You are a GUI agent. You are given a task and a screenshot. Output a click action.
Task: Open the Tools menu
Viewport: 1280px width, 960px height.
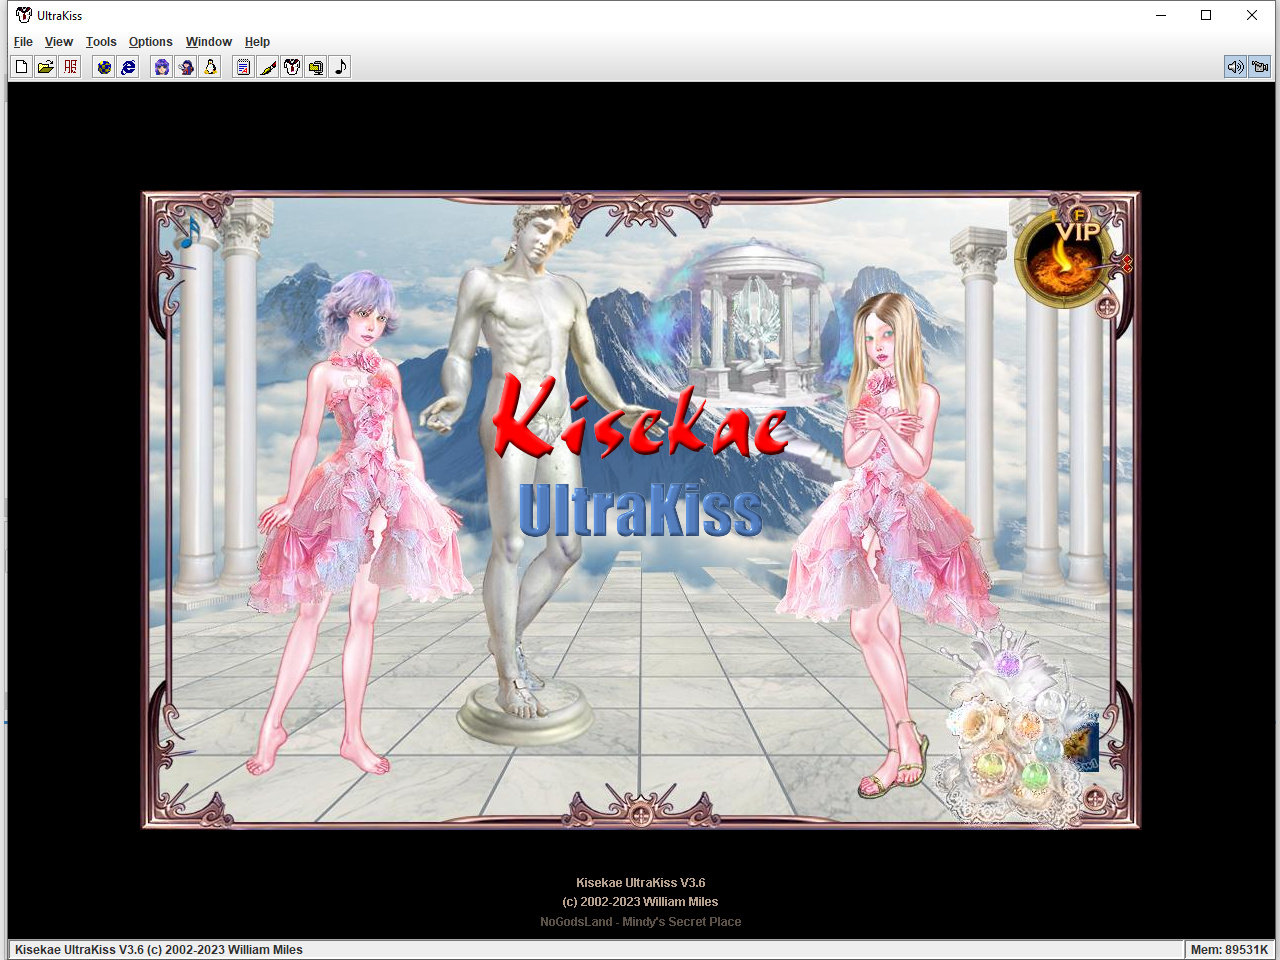[x=101, y=42]
